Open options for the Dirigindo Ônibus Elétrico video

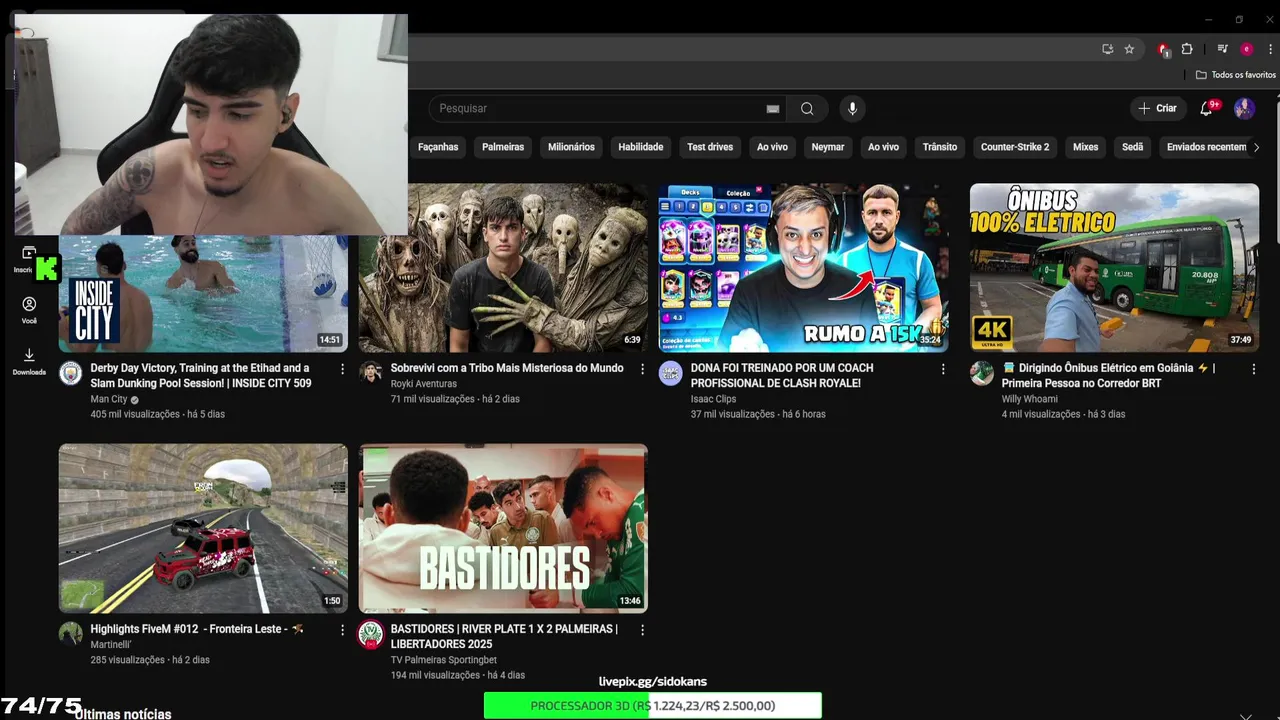1253,369
